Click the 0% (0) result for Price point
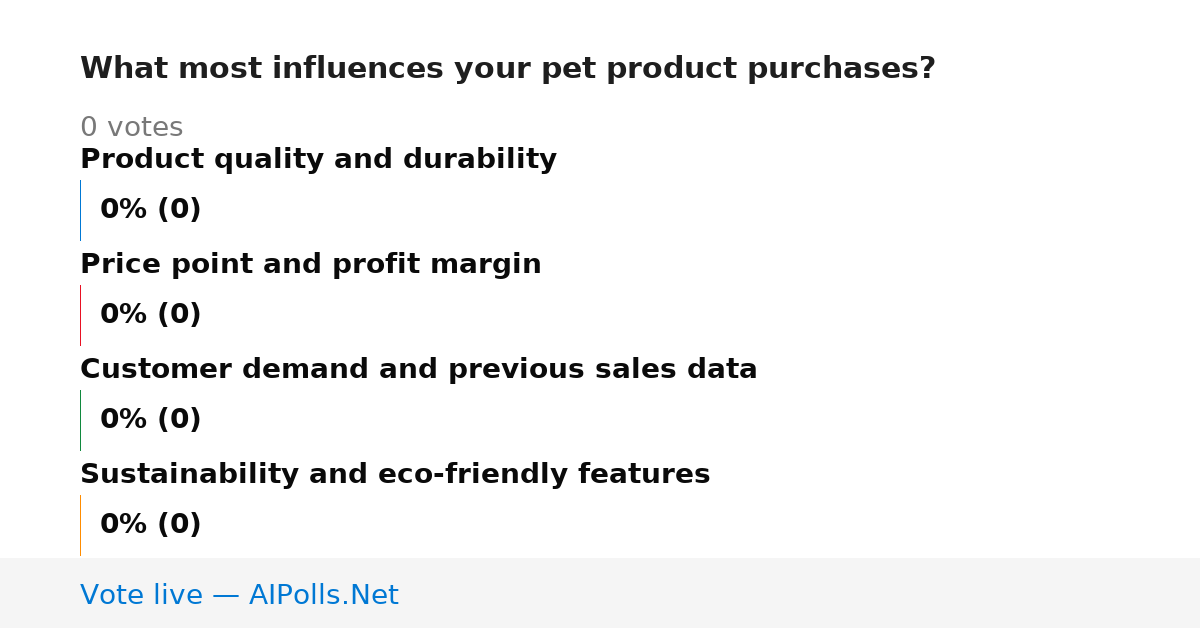This screenshot has height=628, width=1200. click(x=151, y=315)
